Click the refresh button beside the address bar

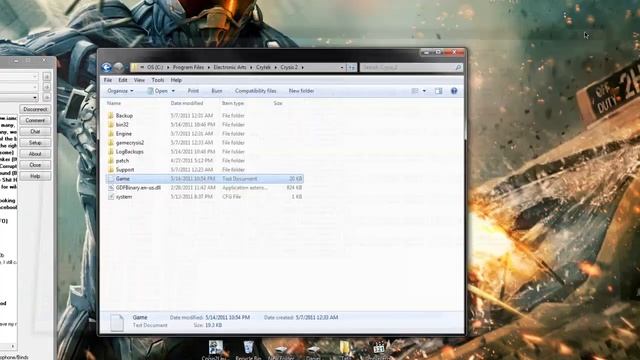coord(352,67)
